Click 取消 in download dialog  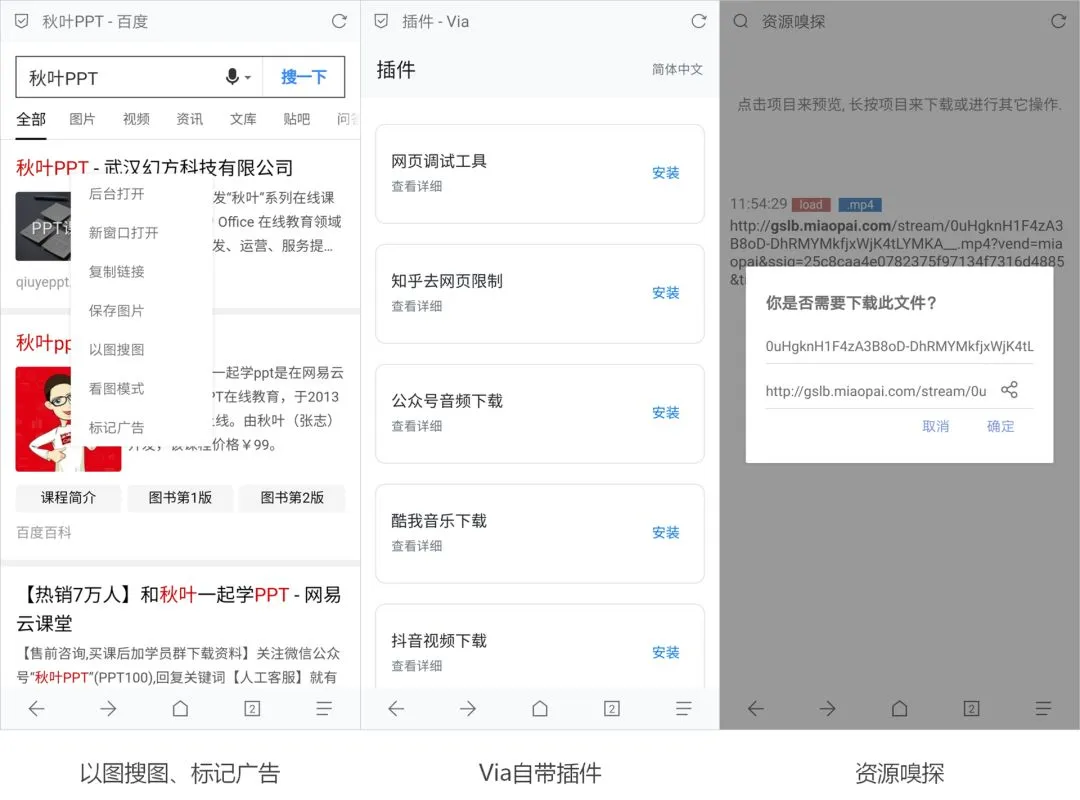pos(935,427)
